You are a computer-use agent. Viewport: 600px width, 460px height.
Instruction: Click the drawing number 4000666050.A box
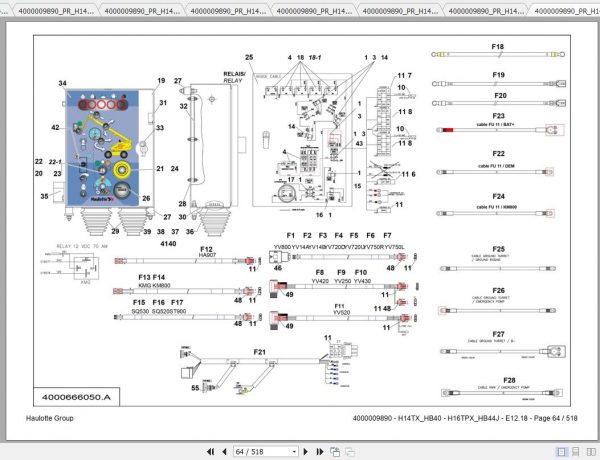[77, 397]
